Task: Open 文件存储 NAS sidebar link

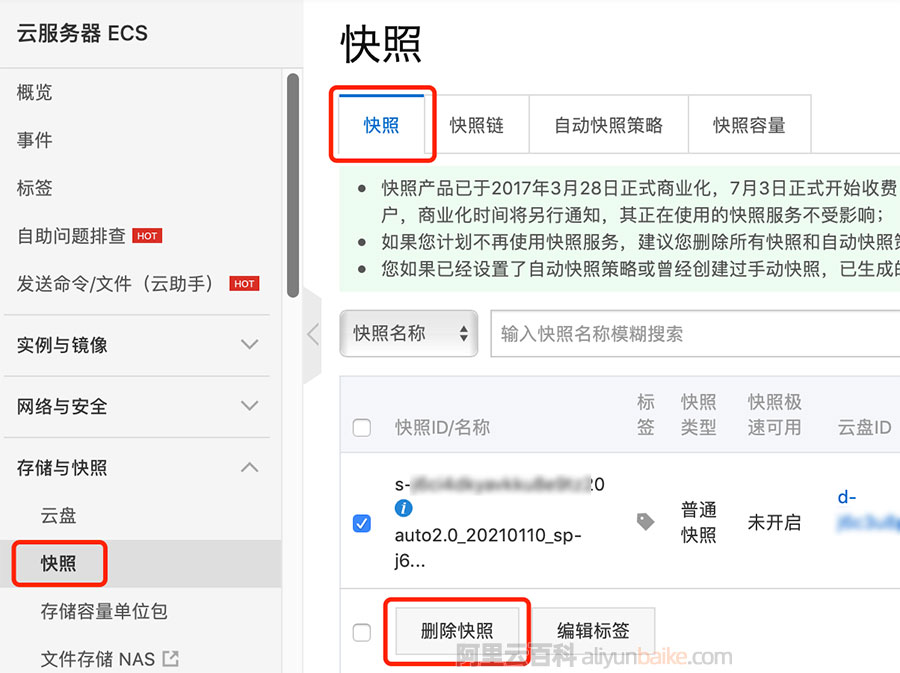Action: [x=98, y=659]
